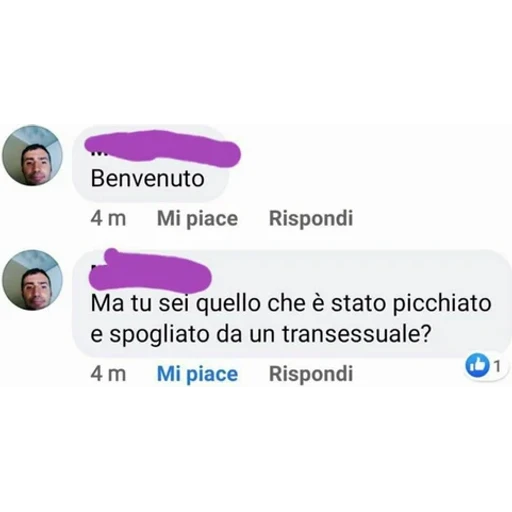The width and height of the screenshot is (512, 512).
Task: Click Rispondi under the transessuale comment
Action: pyautogui.click(x=311, y=373)
